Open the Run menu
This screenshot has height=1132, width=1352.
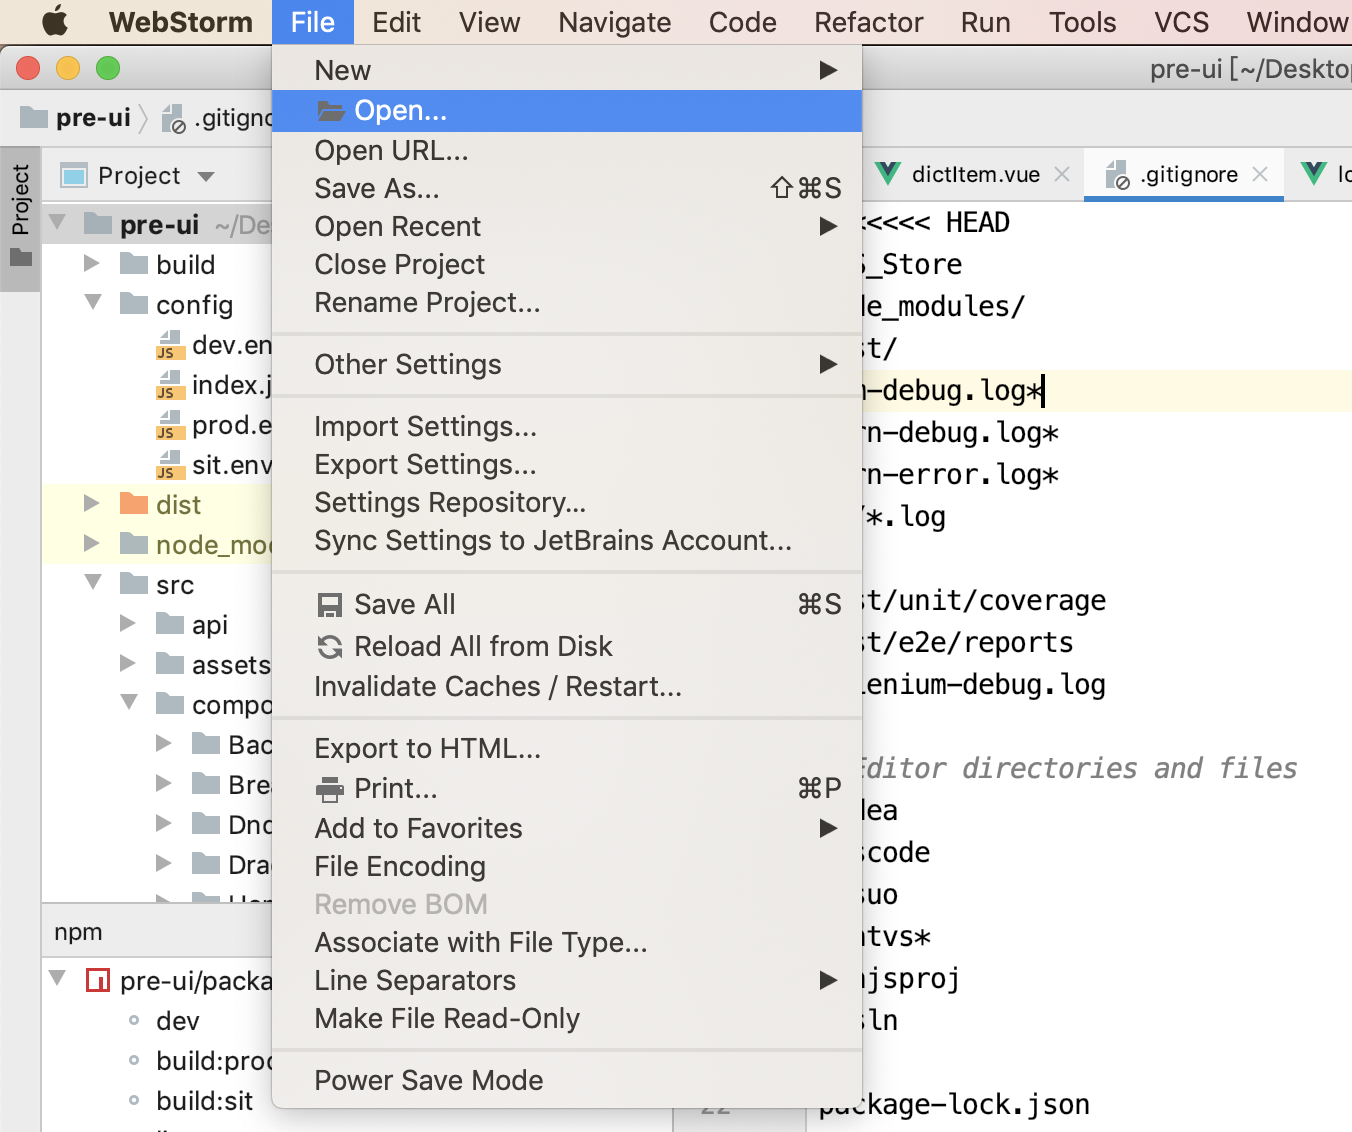pyautogui.click(x=985, y=22)
